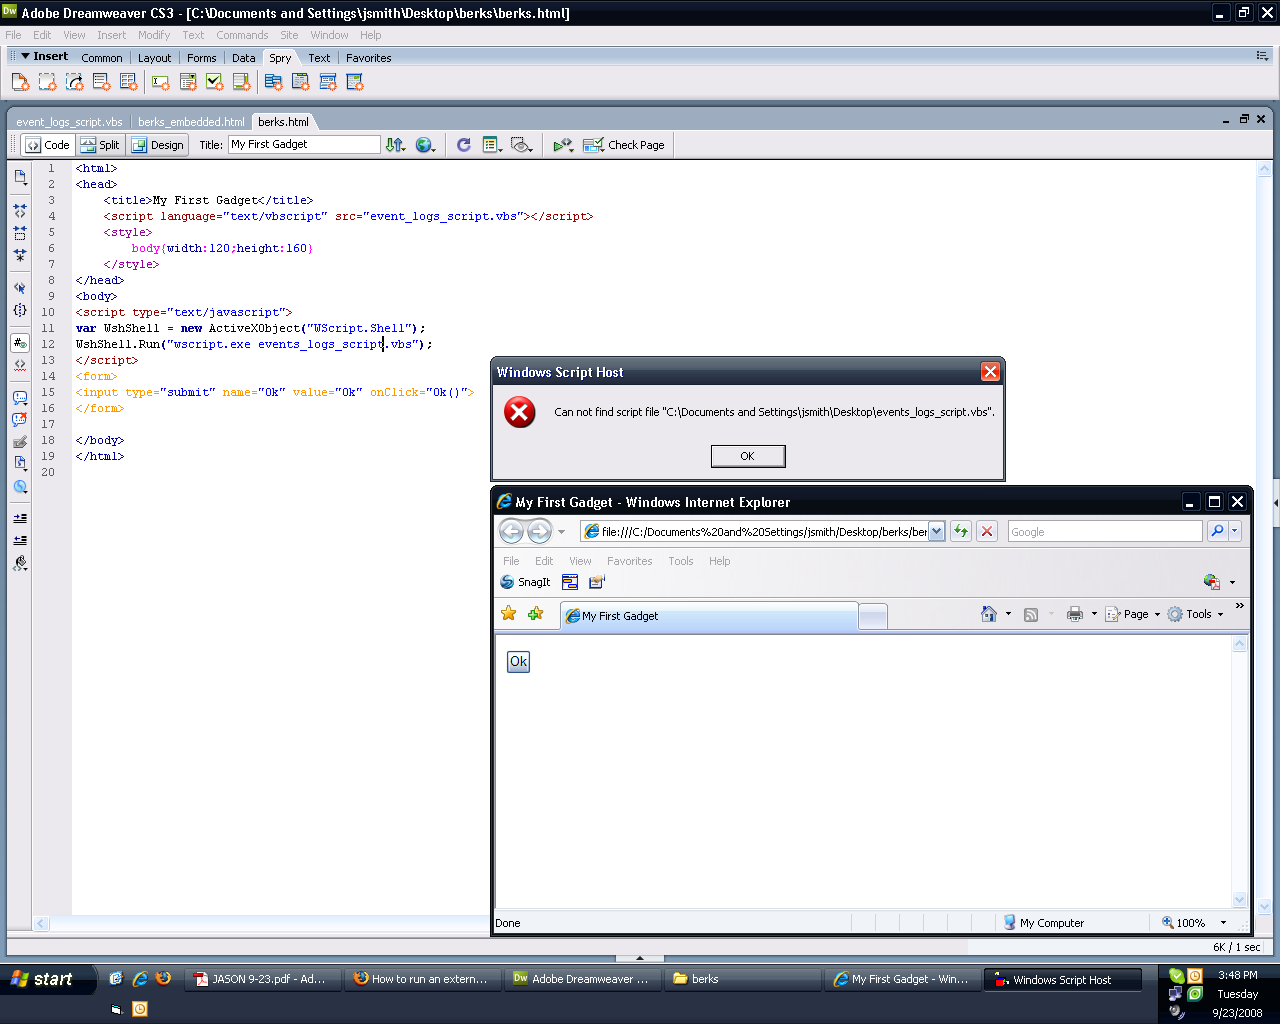Insert a Spry Tabbed Panels widget

click(x=299, y=82)
